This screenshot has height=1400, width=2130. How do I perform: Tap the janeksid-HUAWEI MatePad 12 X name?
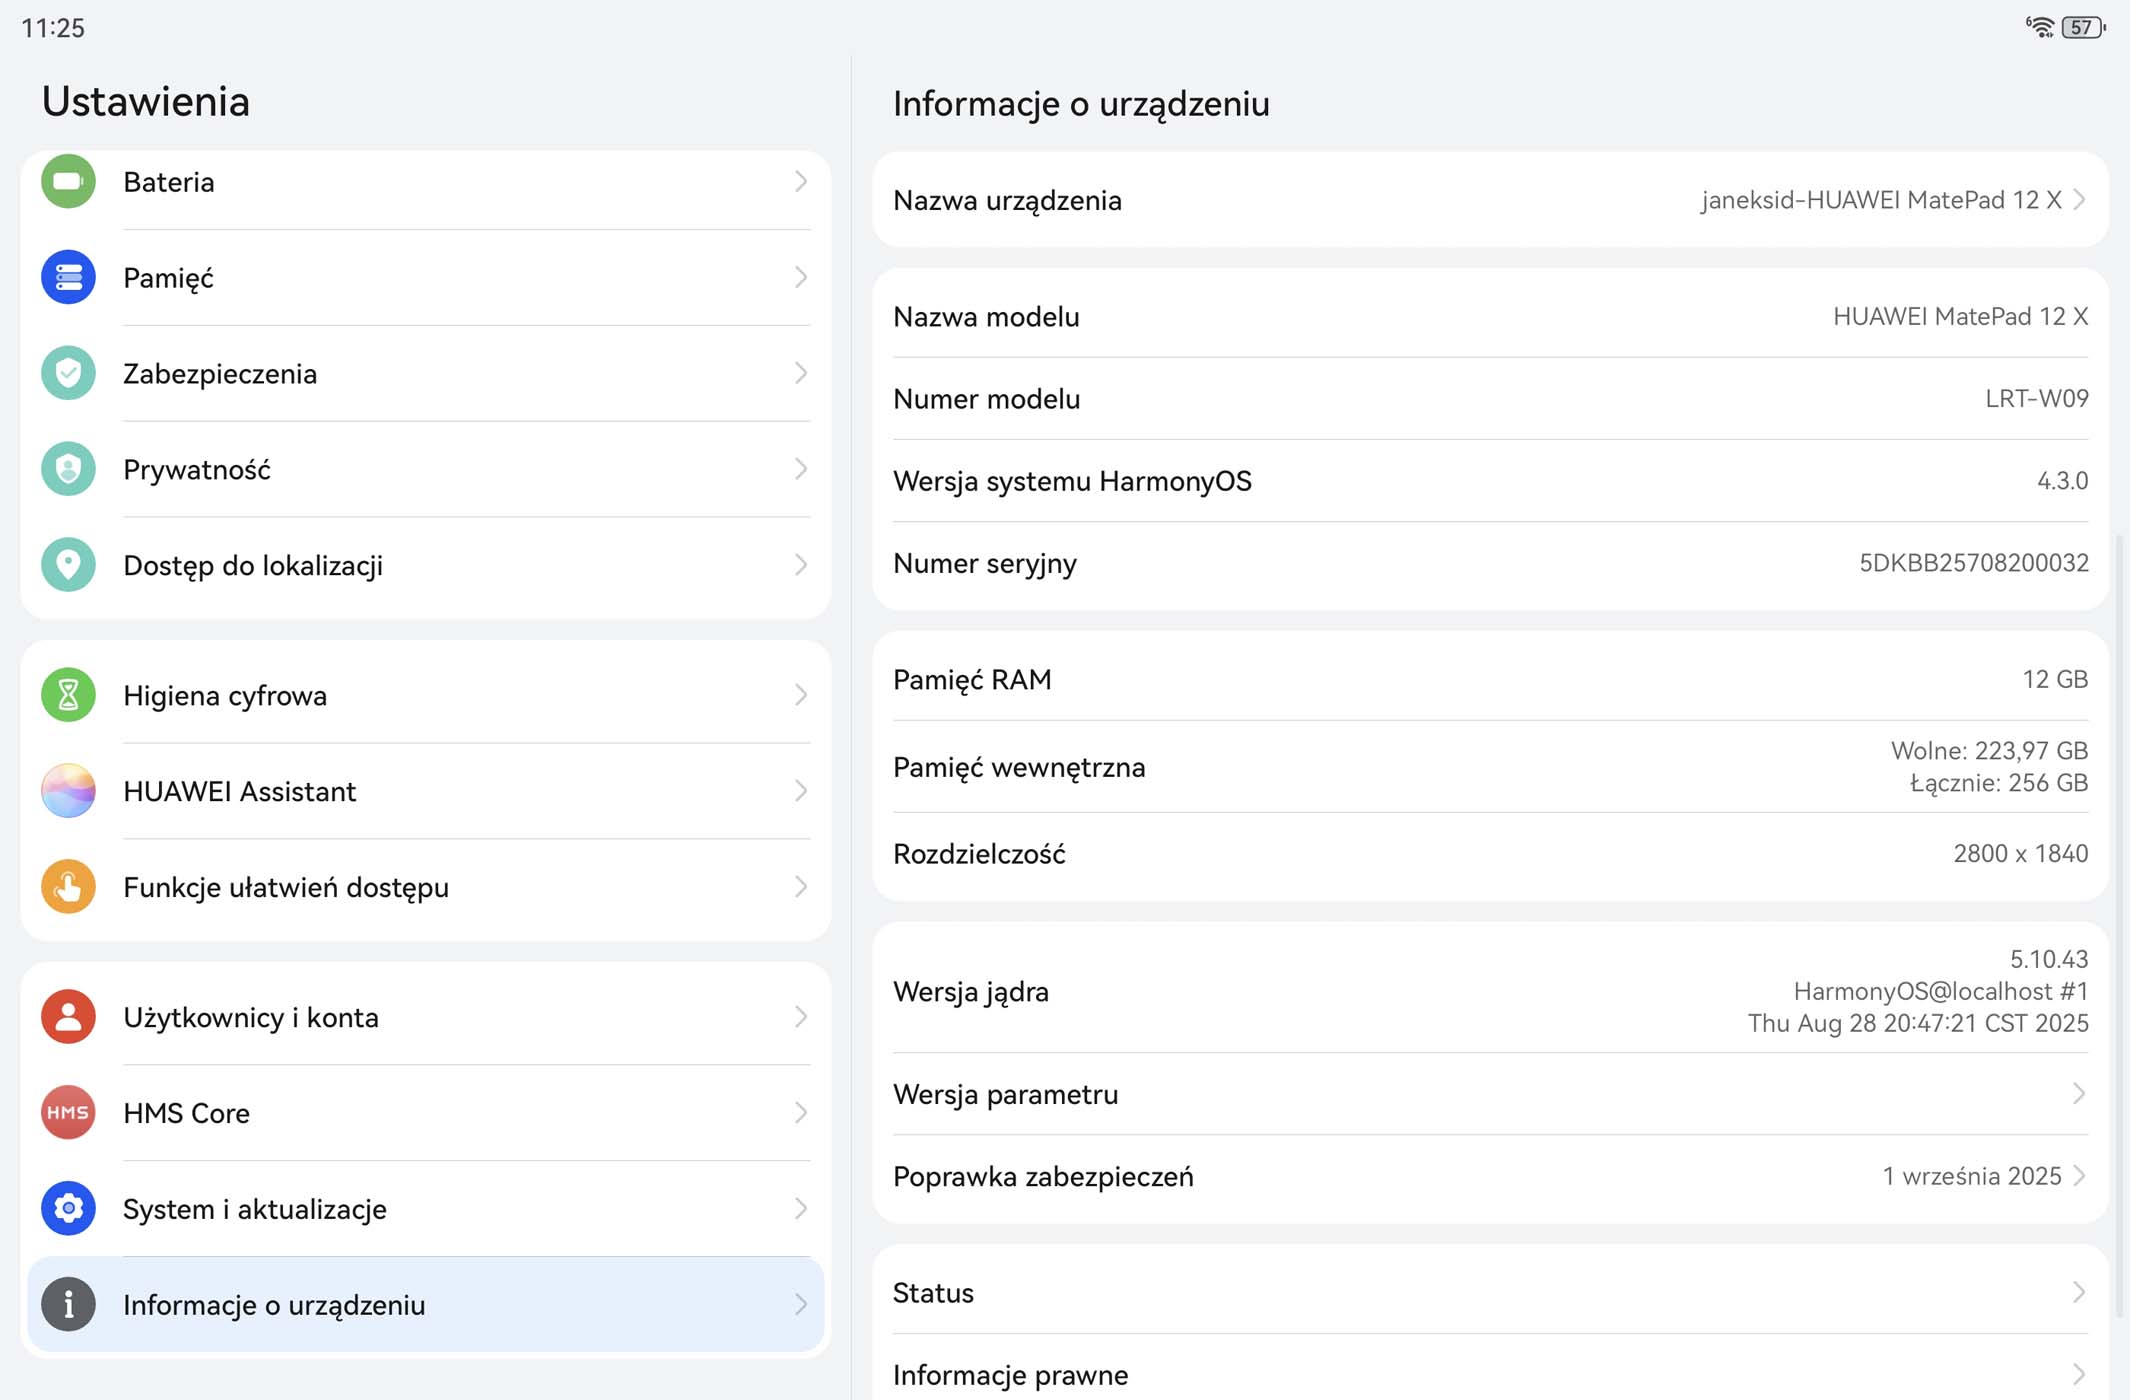[1880, 200]
